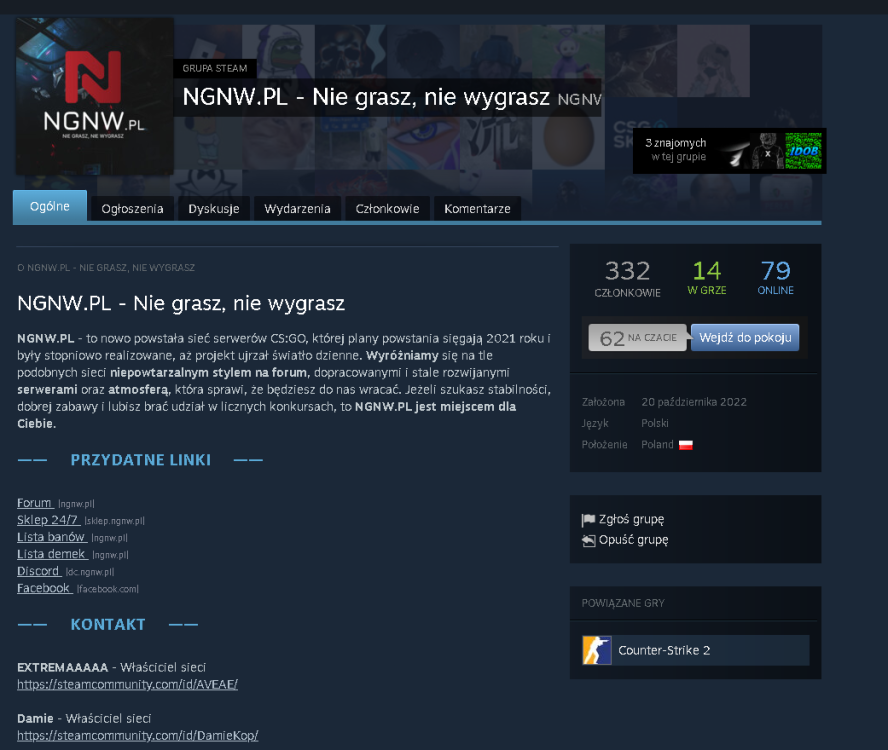The width and height of the screenshot is (888, 750).
Task: Open the Facebook link
Action: (x=44, y=588)
